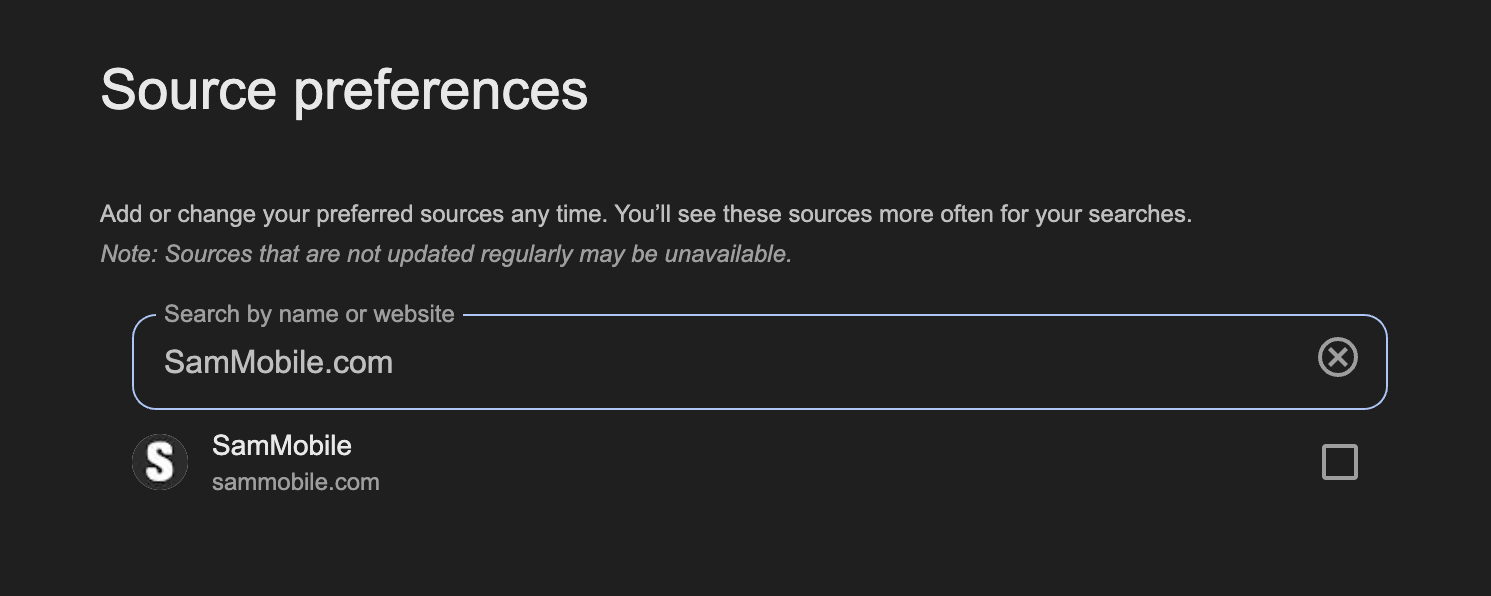Image resolution: width=1491 pixels, height=596 pixels.
Task: Select the SamMobile result name
Action: click(x=281, y=445)
